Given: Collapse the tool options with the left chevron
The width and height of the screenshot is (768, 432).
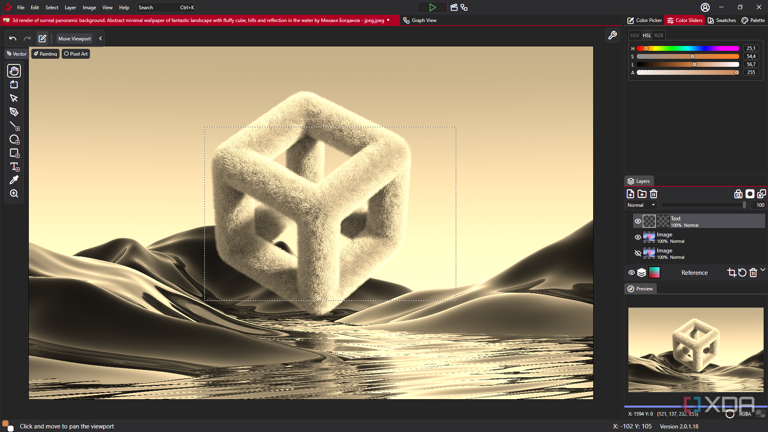Looking at the screenshot, I should point(100,38).
